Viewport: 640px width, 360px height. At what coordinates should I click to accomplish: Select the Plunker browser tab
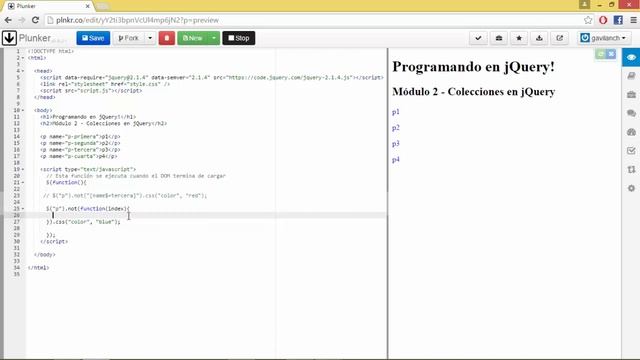47,6
